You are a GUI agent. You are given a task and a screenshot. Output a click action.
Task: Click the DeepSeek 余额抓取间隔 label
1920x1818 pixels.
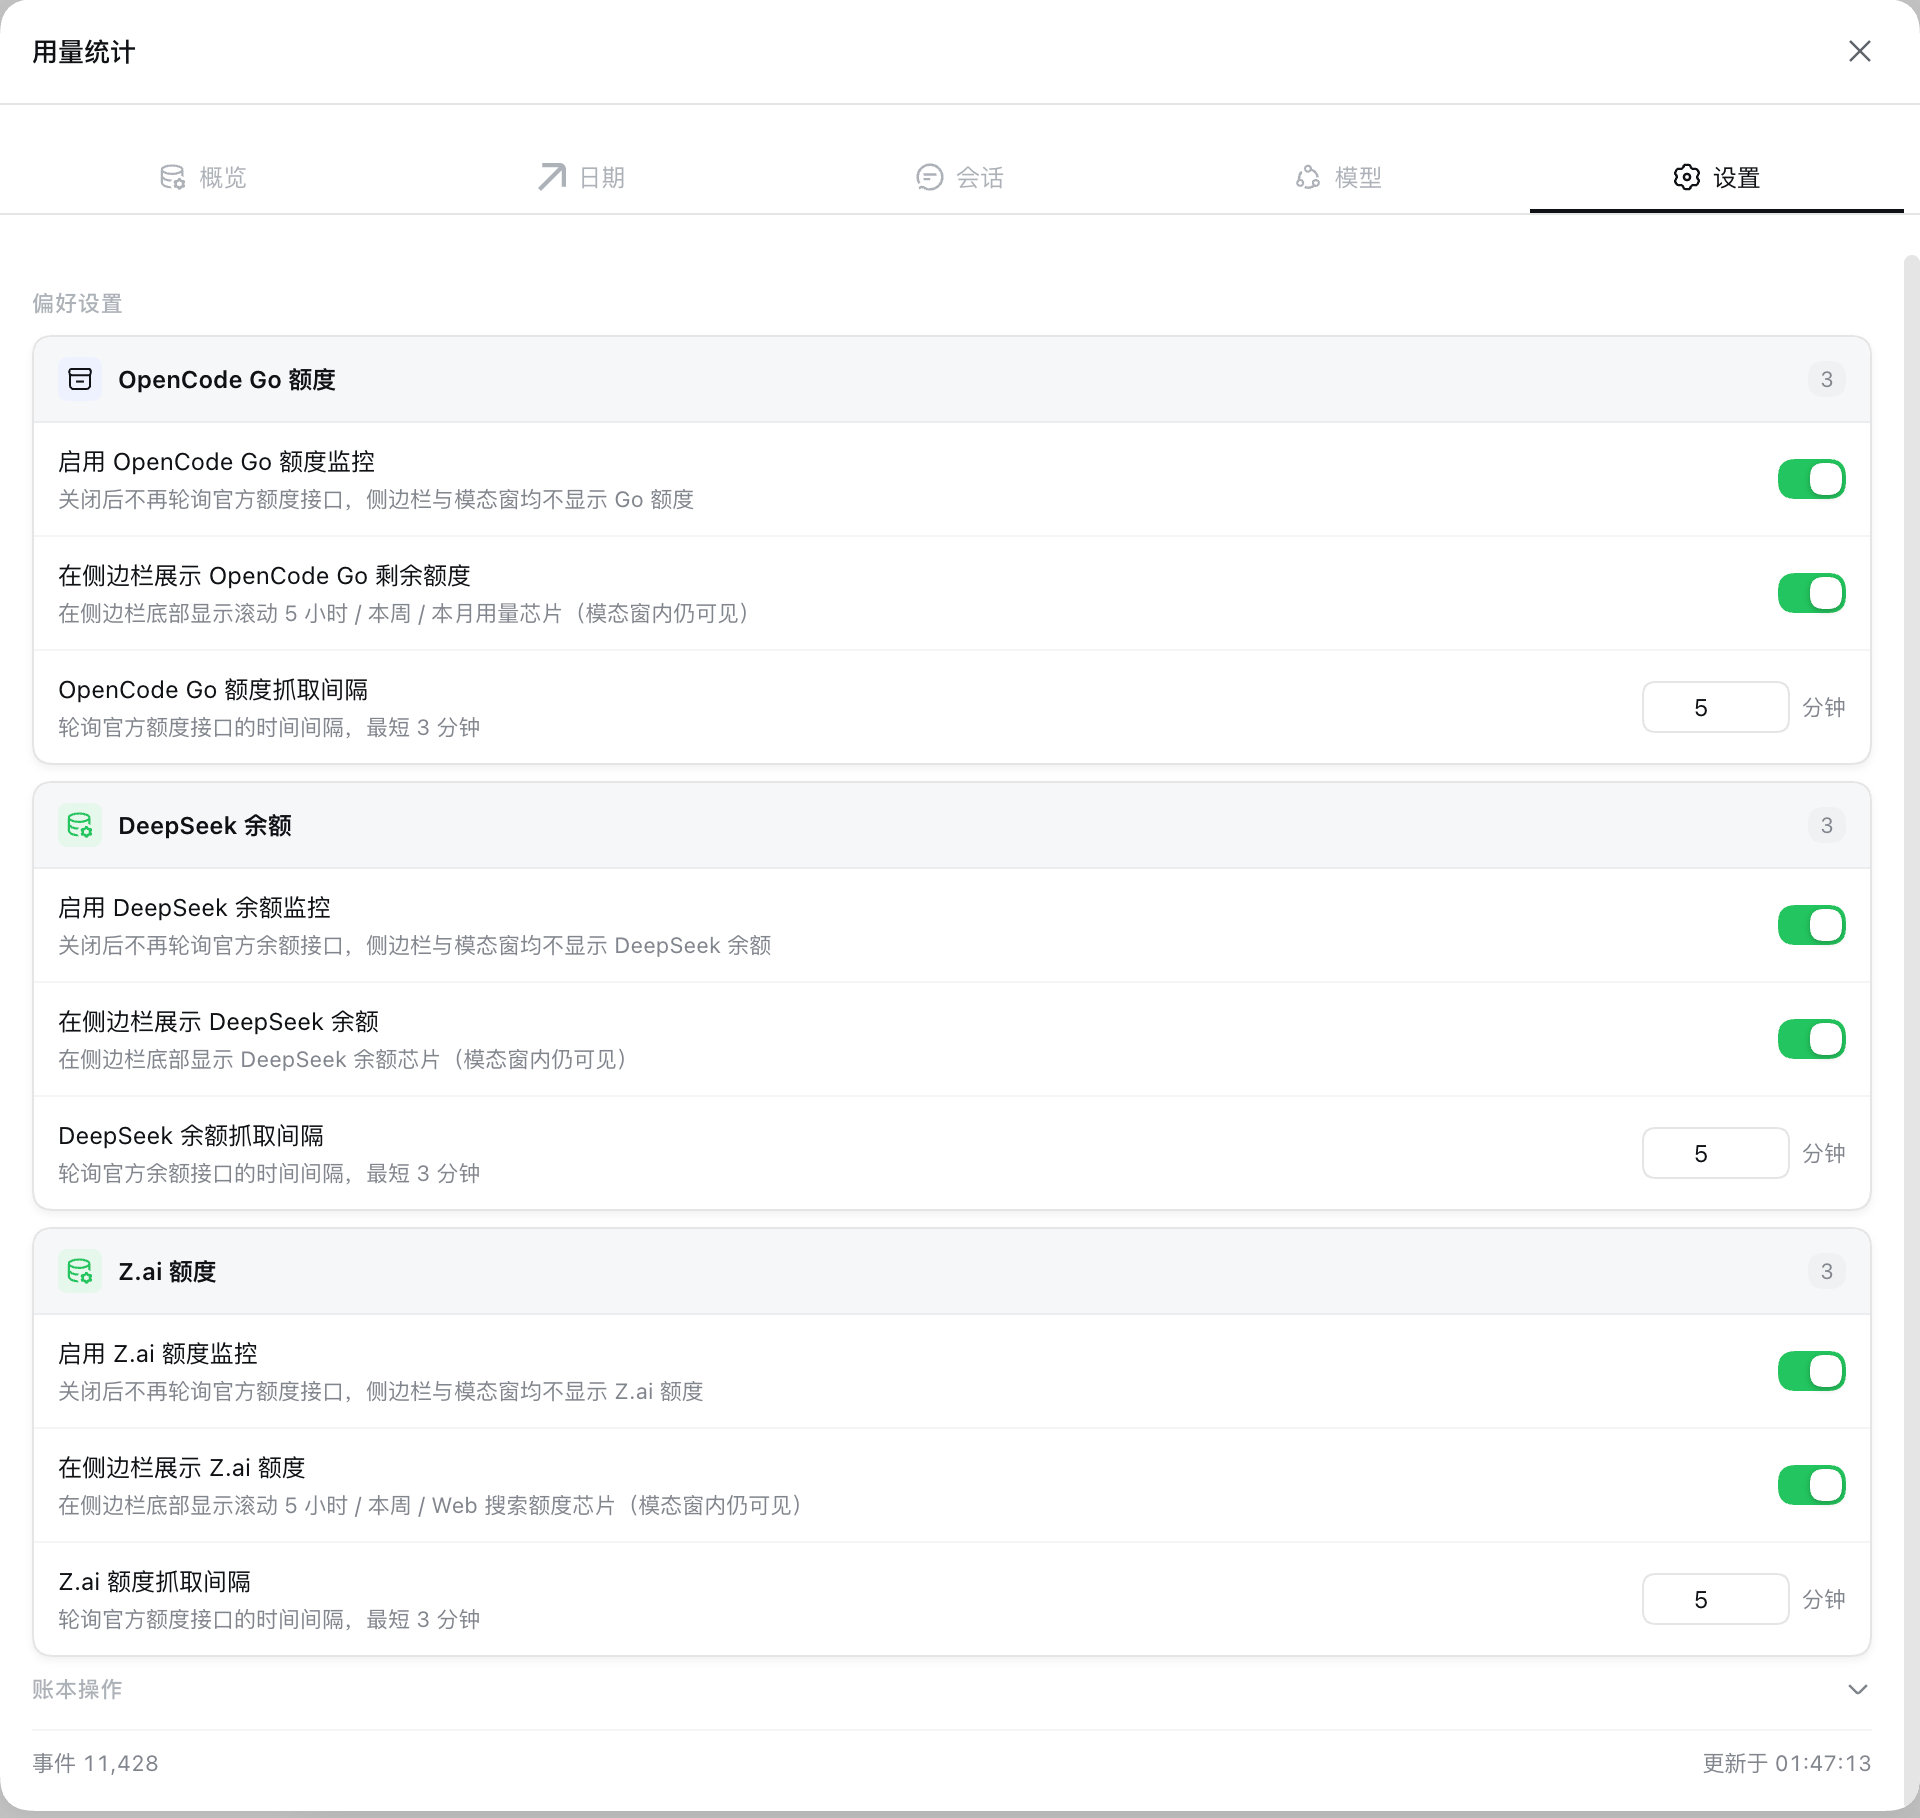point(191,1136)
